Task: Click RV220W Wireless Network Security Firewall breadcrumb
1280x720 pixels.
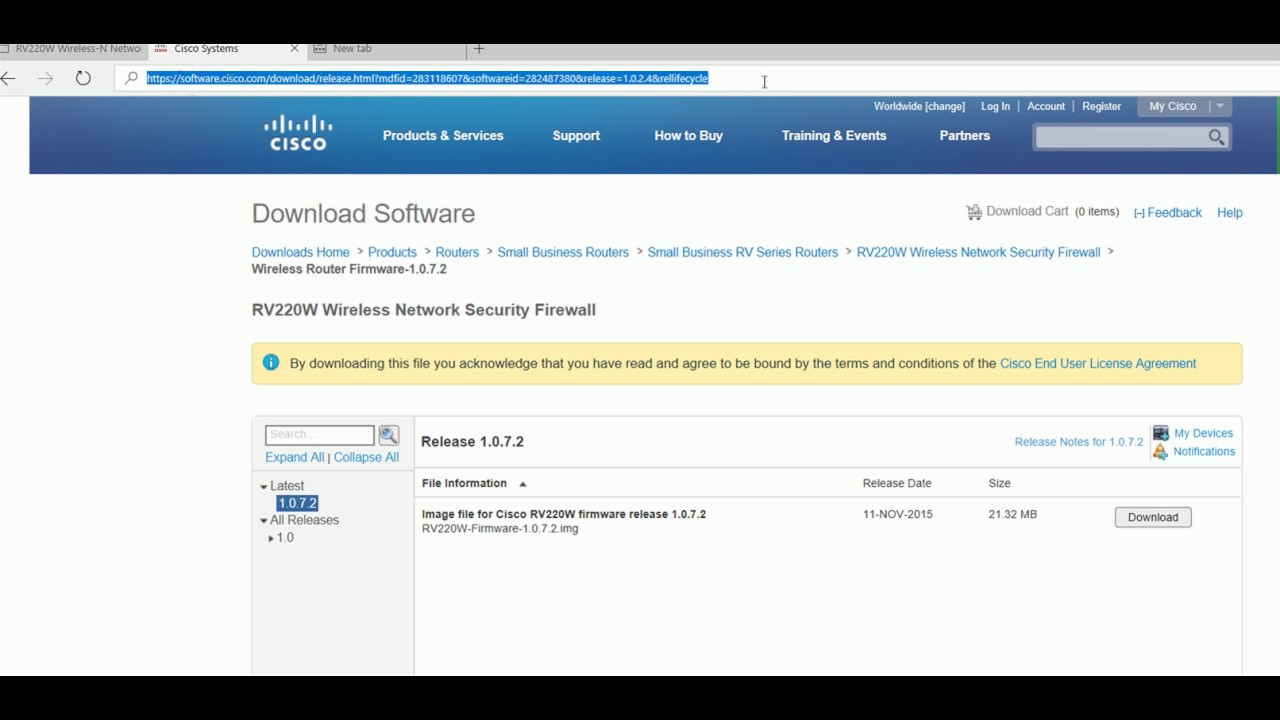Action: (x=978, y=252)
